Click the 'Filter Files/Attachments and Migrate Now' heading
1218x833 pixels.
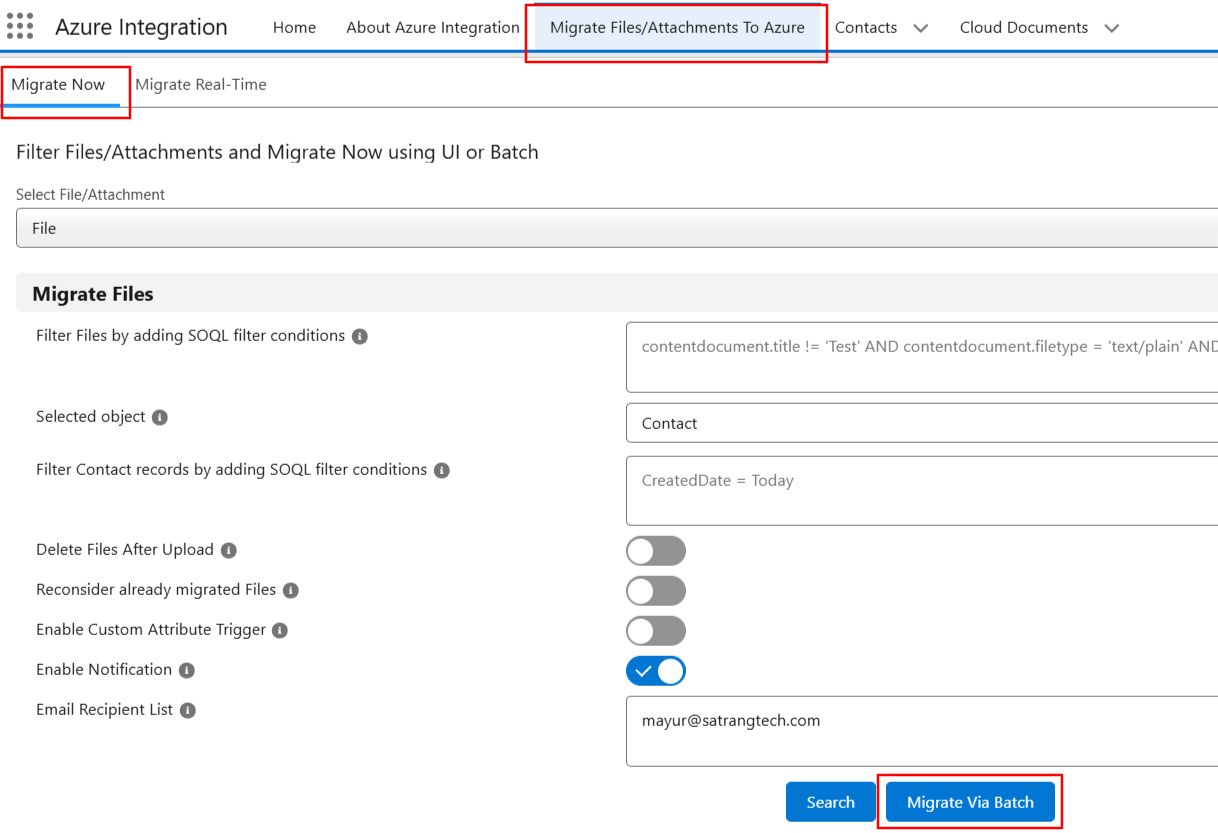(277, 153)
